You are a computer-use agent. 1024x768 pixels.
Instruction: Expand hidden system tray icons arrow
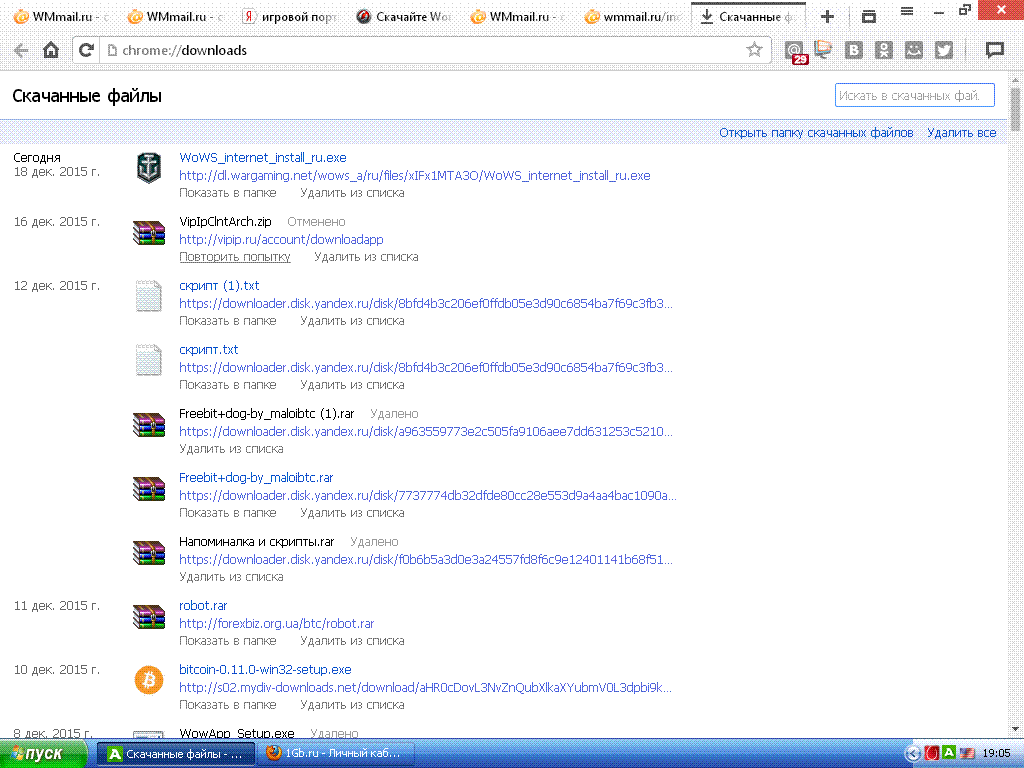913,754
